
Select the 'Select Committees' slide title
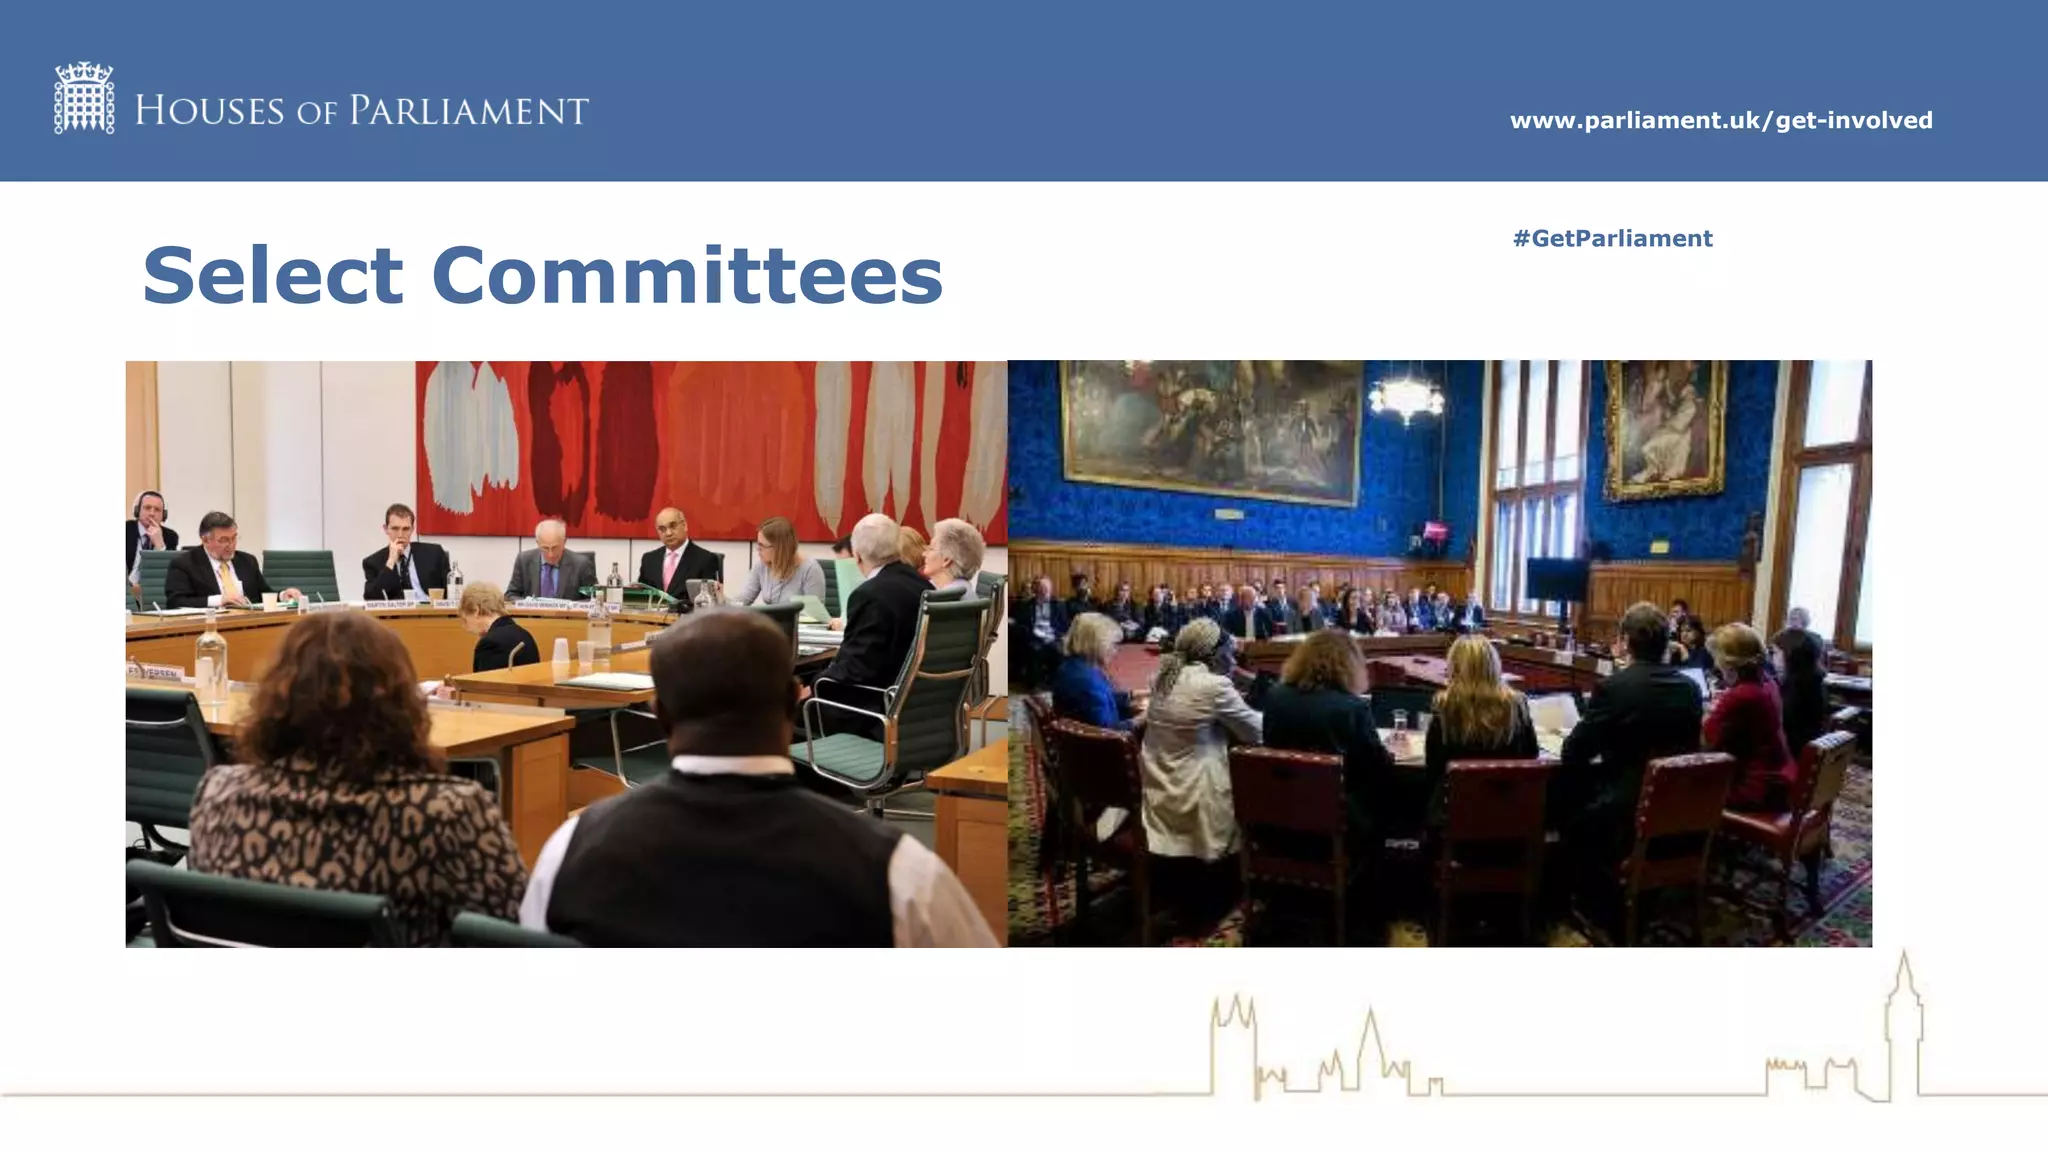click(542, 275)
